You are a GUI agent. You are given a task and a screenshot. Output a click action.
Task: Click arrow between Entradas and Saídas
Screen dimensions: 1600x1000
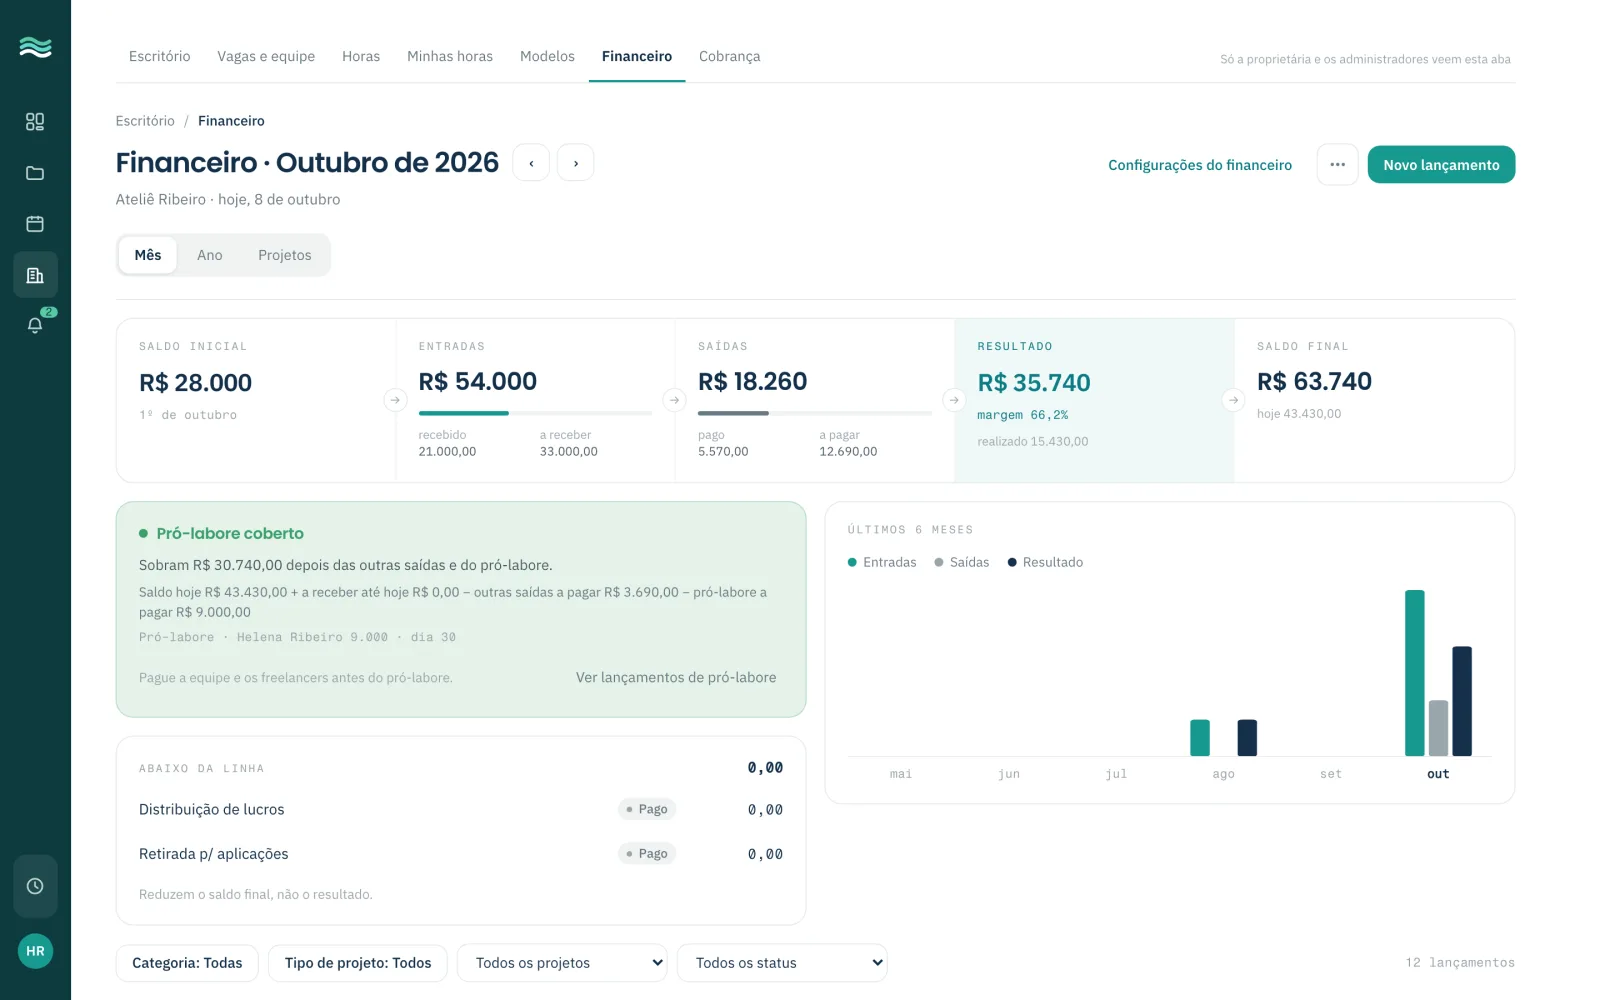[x=675, y=400]
